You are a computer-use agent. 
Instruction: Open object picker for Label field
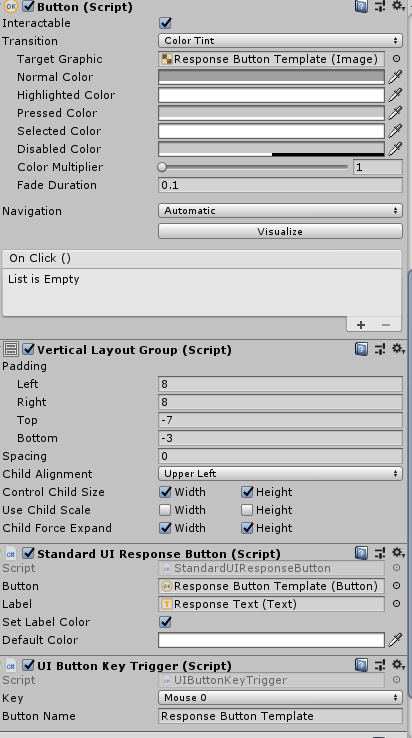click(396, 604)
